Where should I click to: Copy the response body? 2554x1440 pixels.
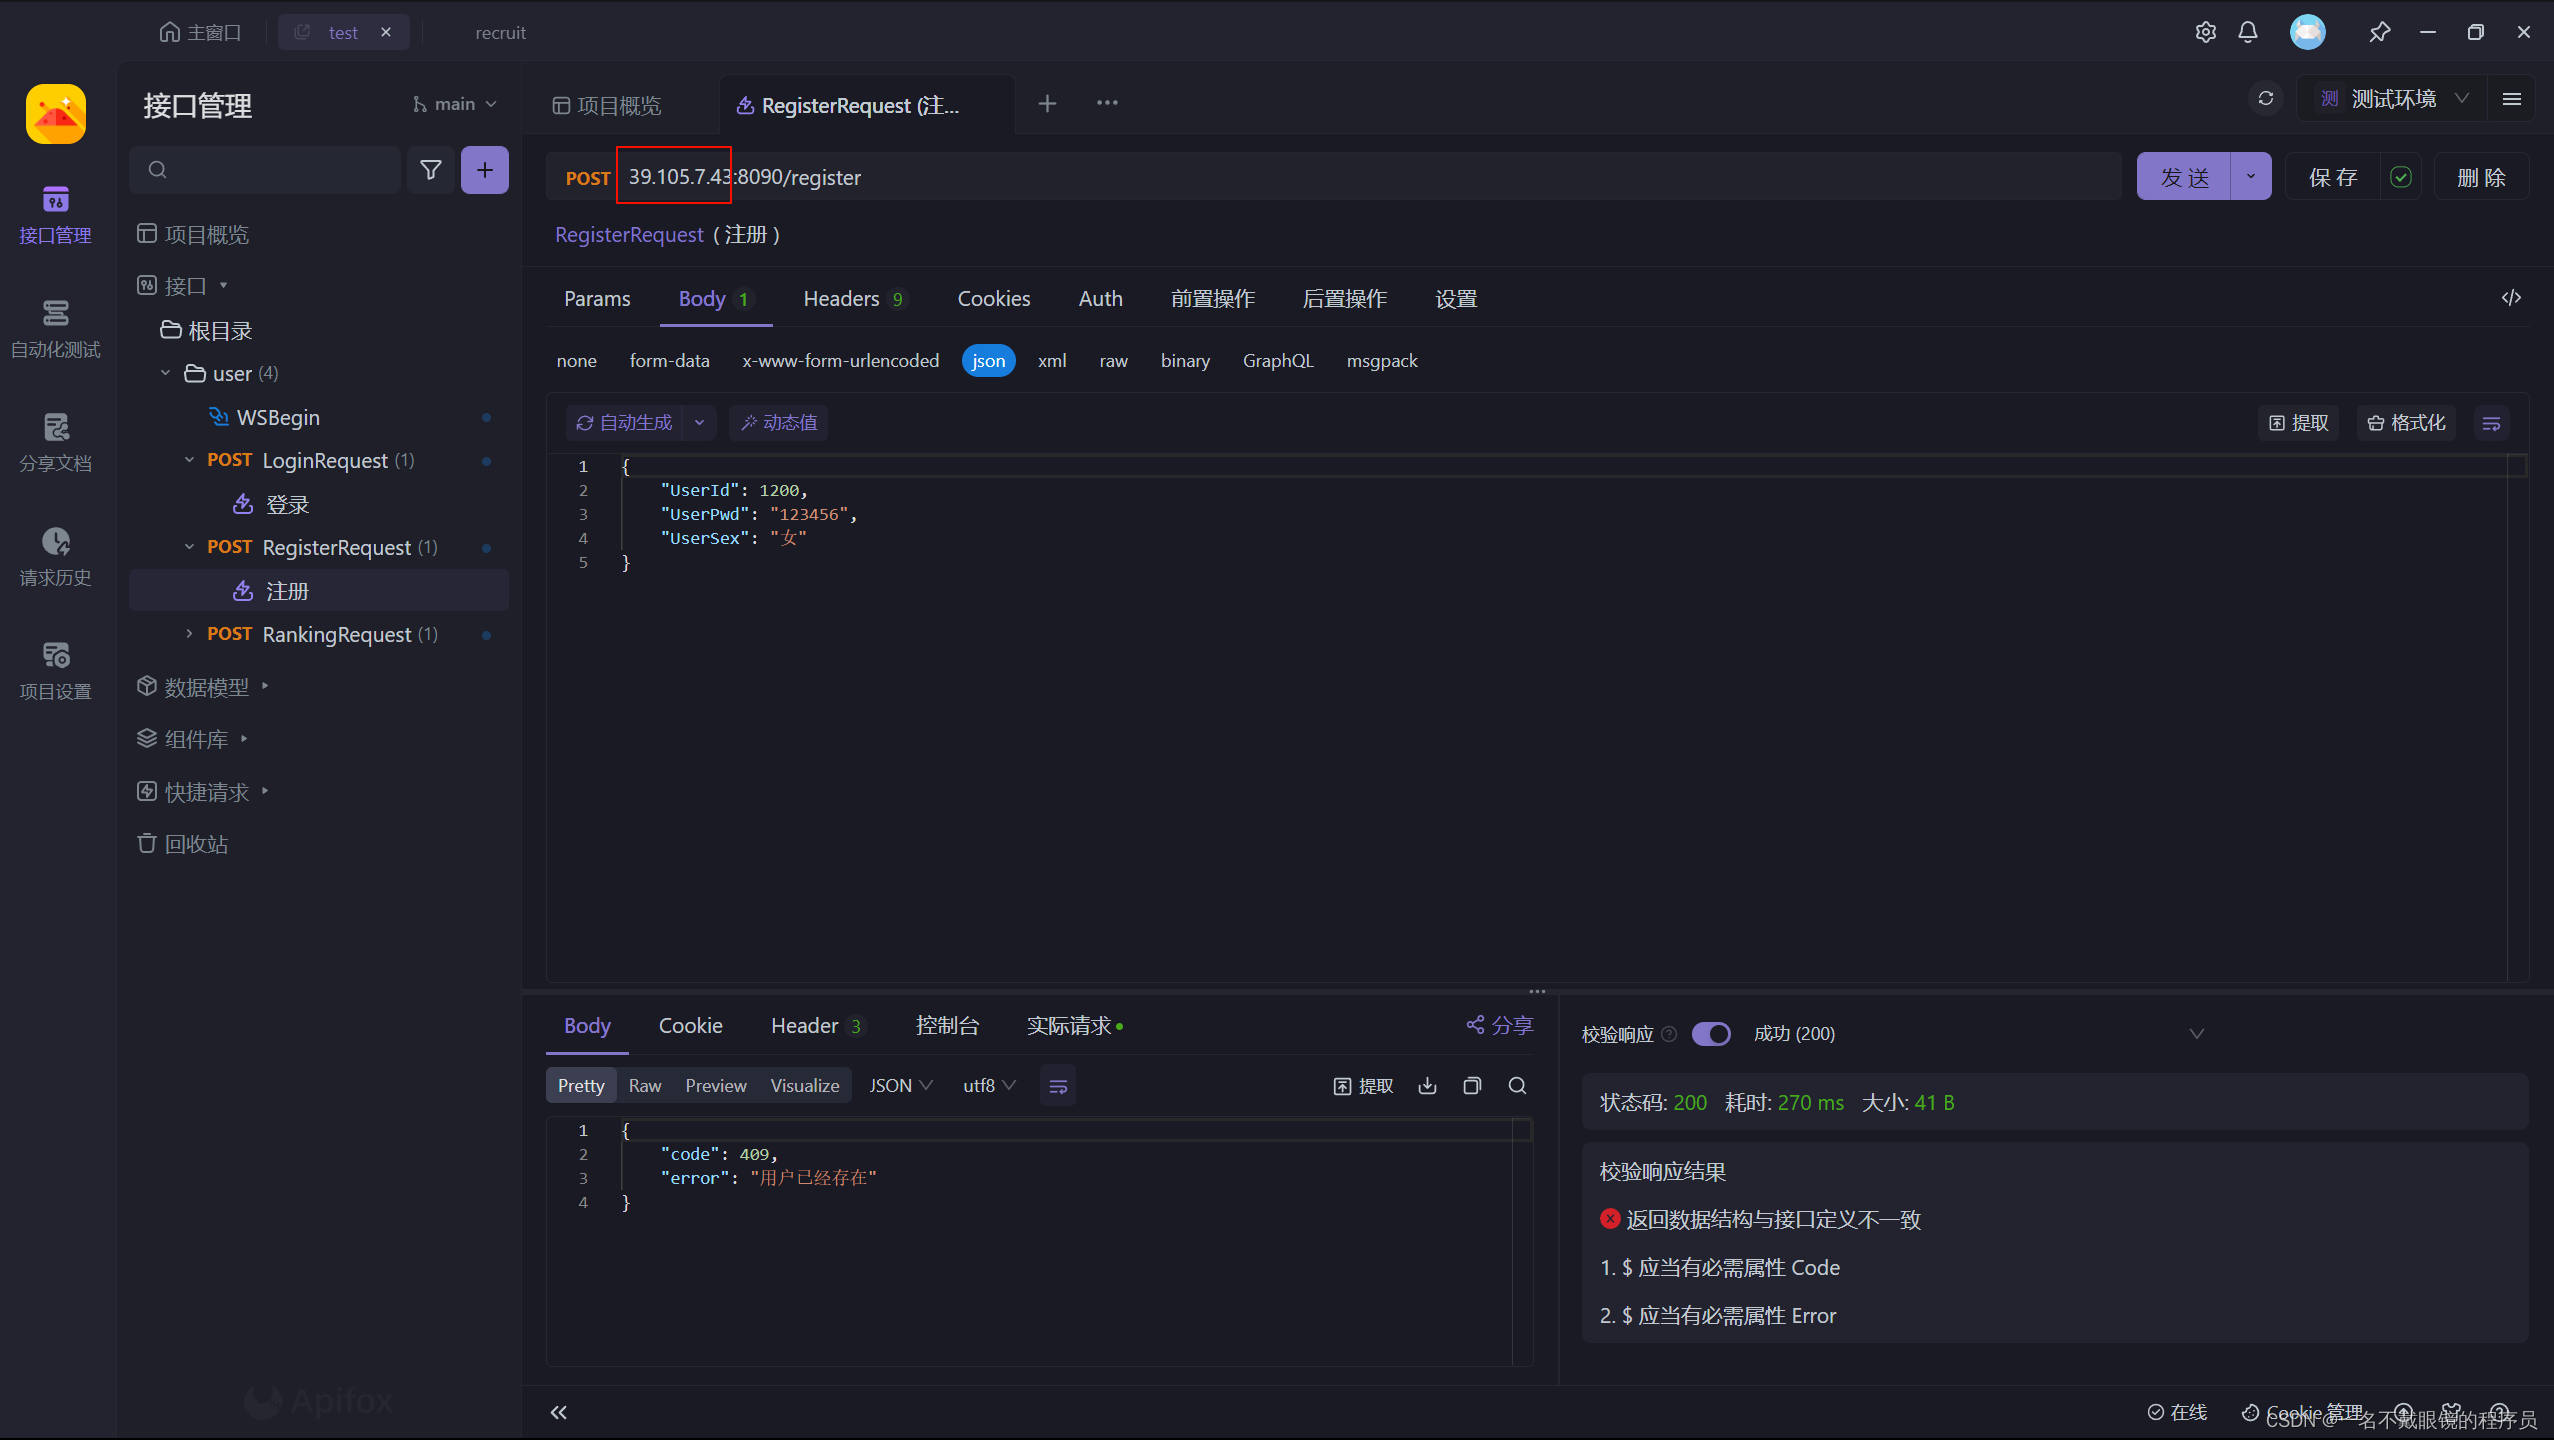1472,1086
